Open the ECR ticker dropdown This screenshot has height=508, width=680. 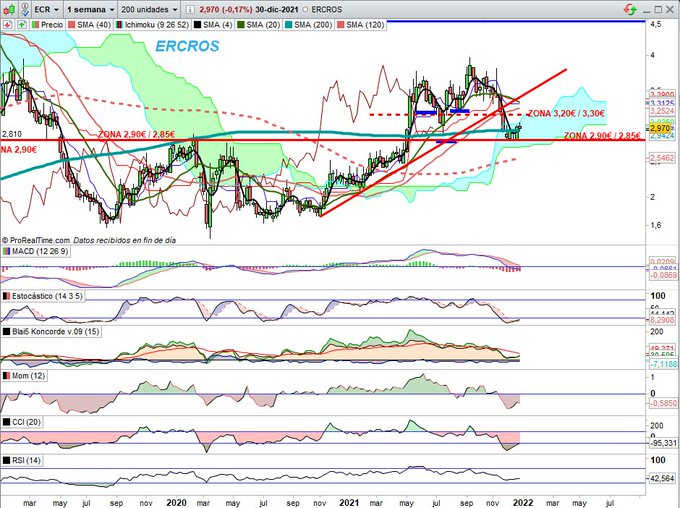coord(47,9)
